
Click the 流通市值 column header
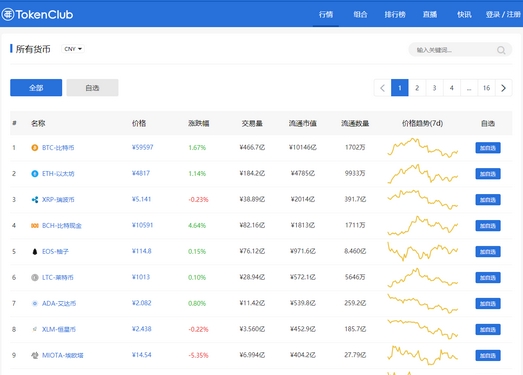(x=303, y=123)
